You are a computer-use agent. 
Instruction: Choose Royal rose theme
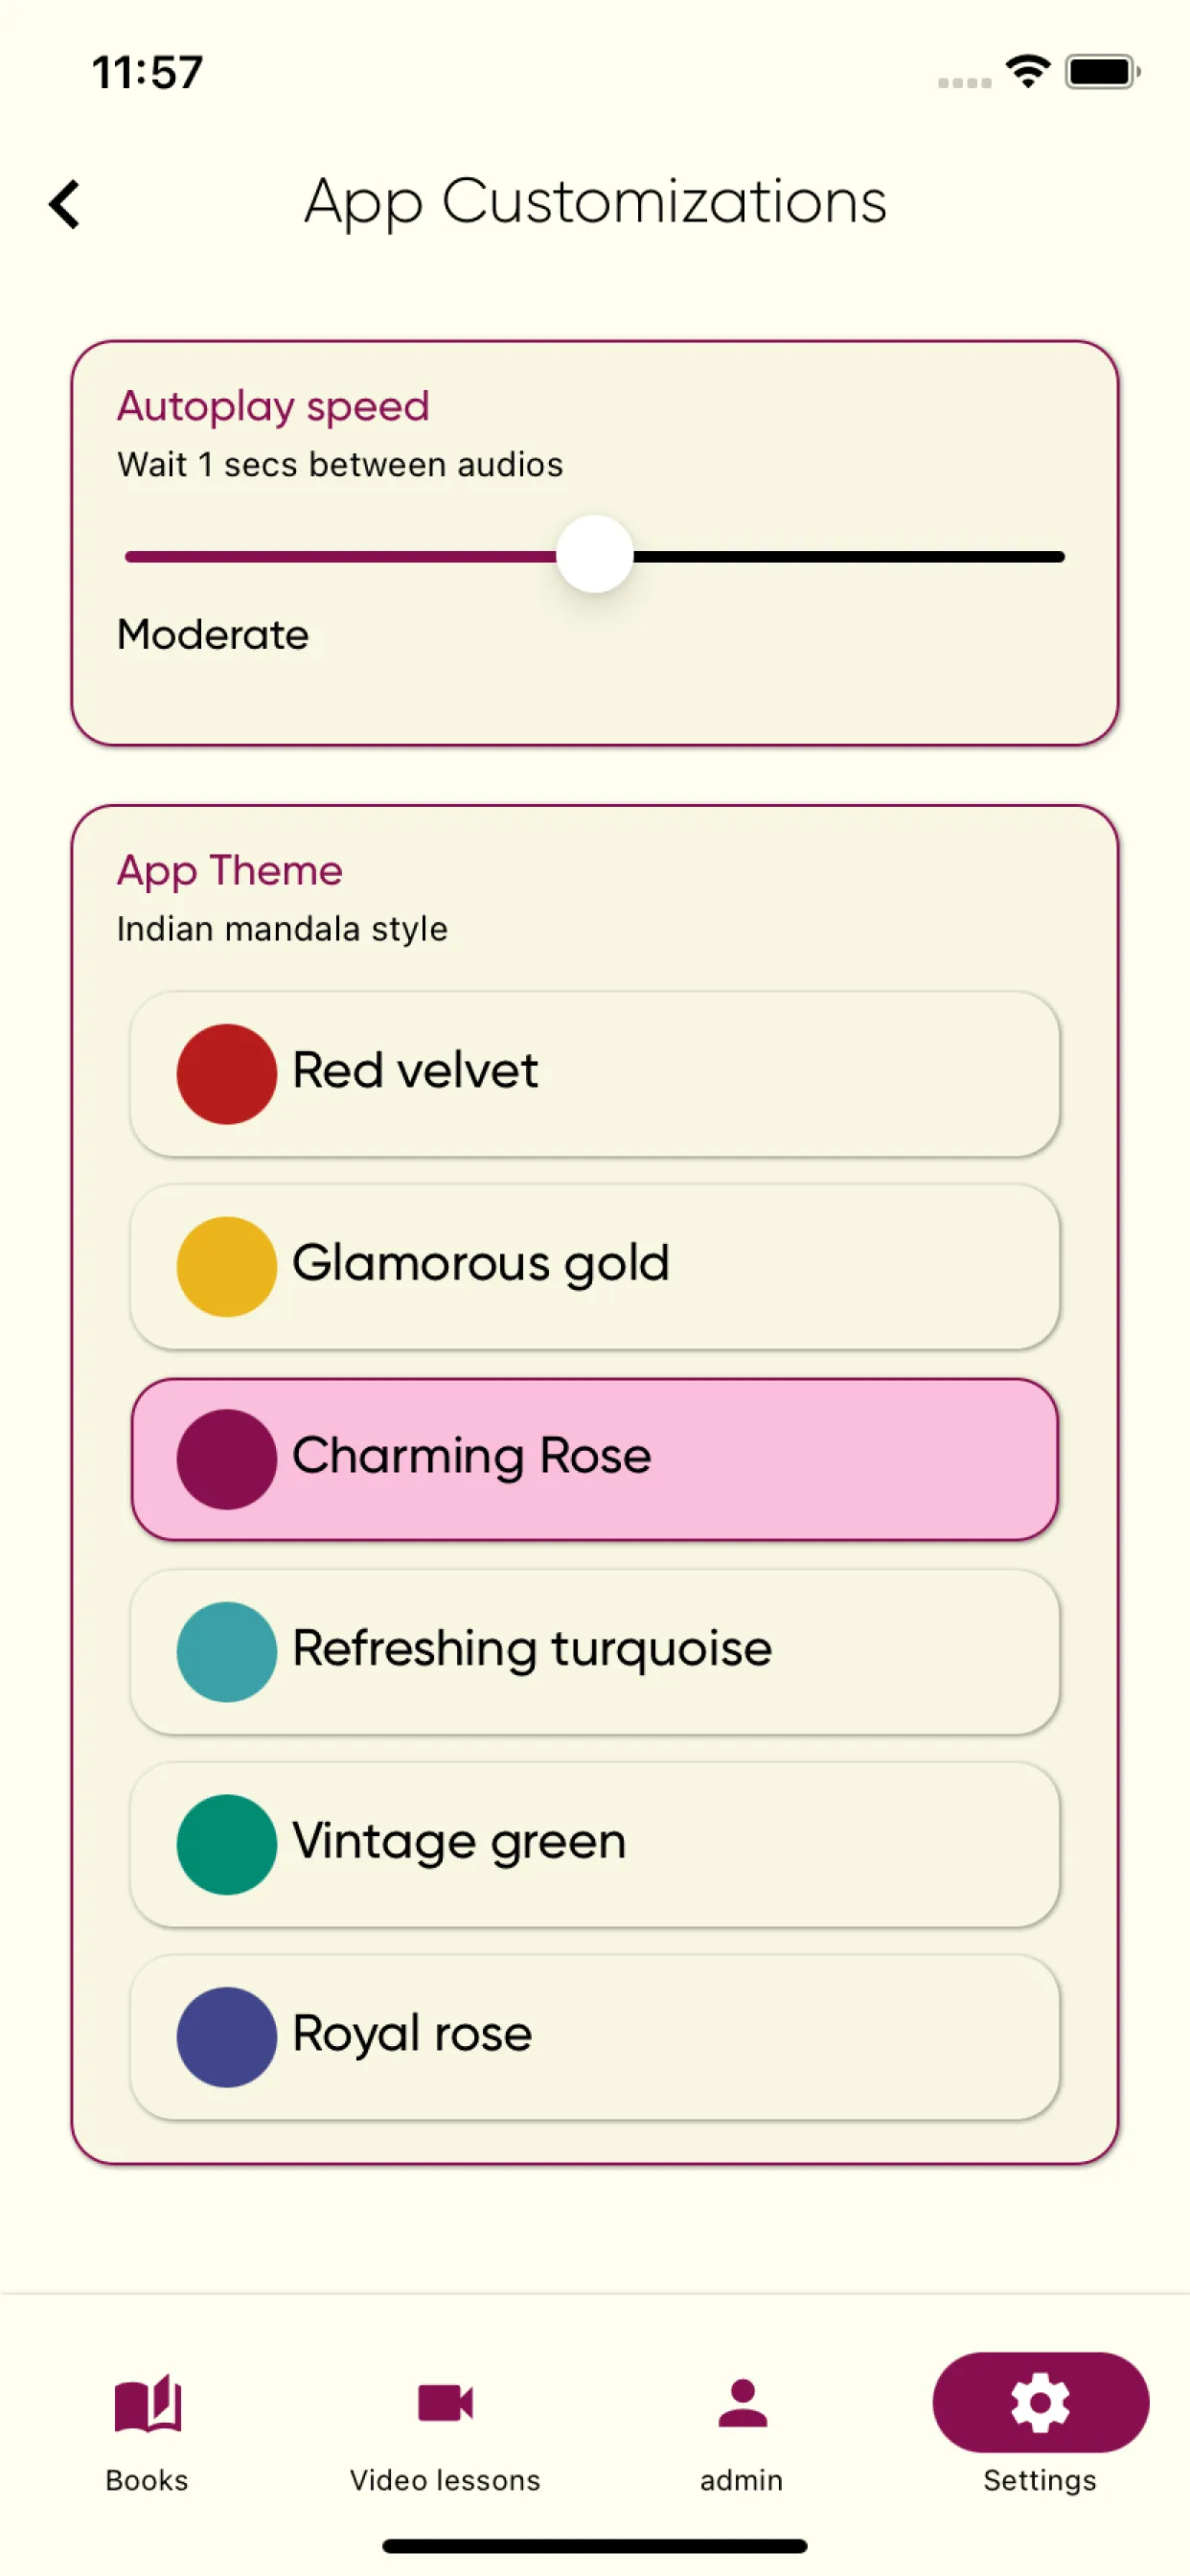595,2037
